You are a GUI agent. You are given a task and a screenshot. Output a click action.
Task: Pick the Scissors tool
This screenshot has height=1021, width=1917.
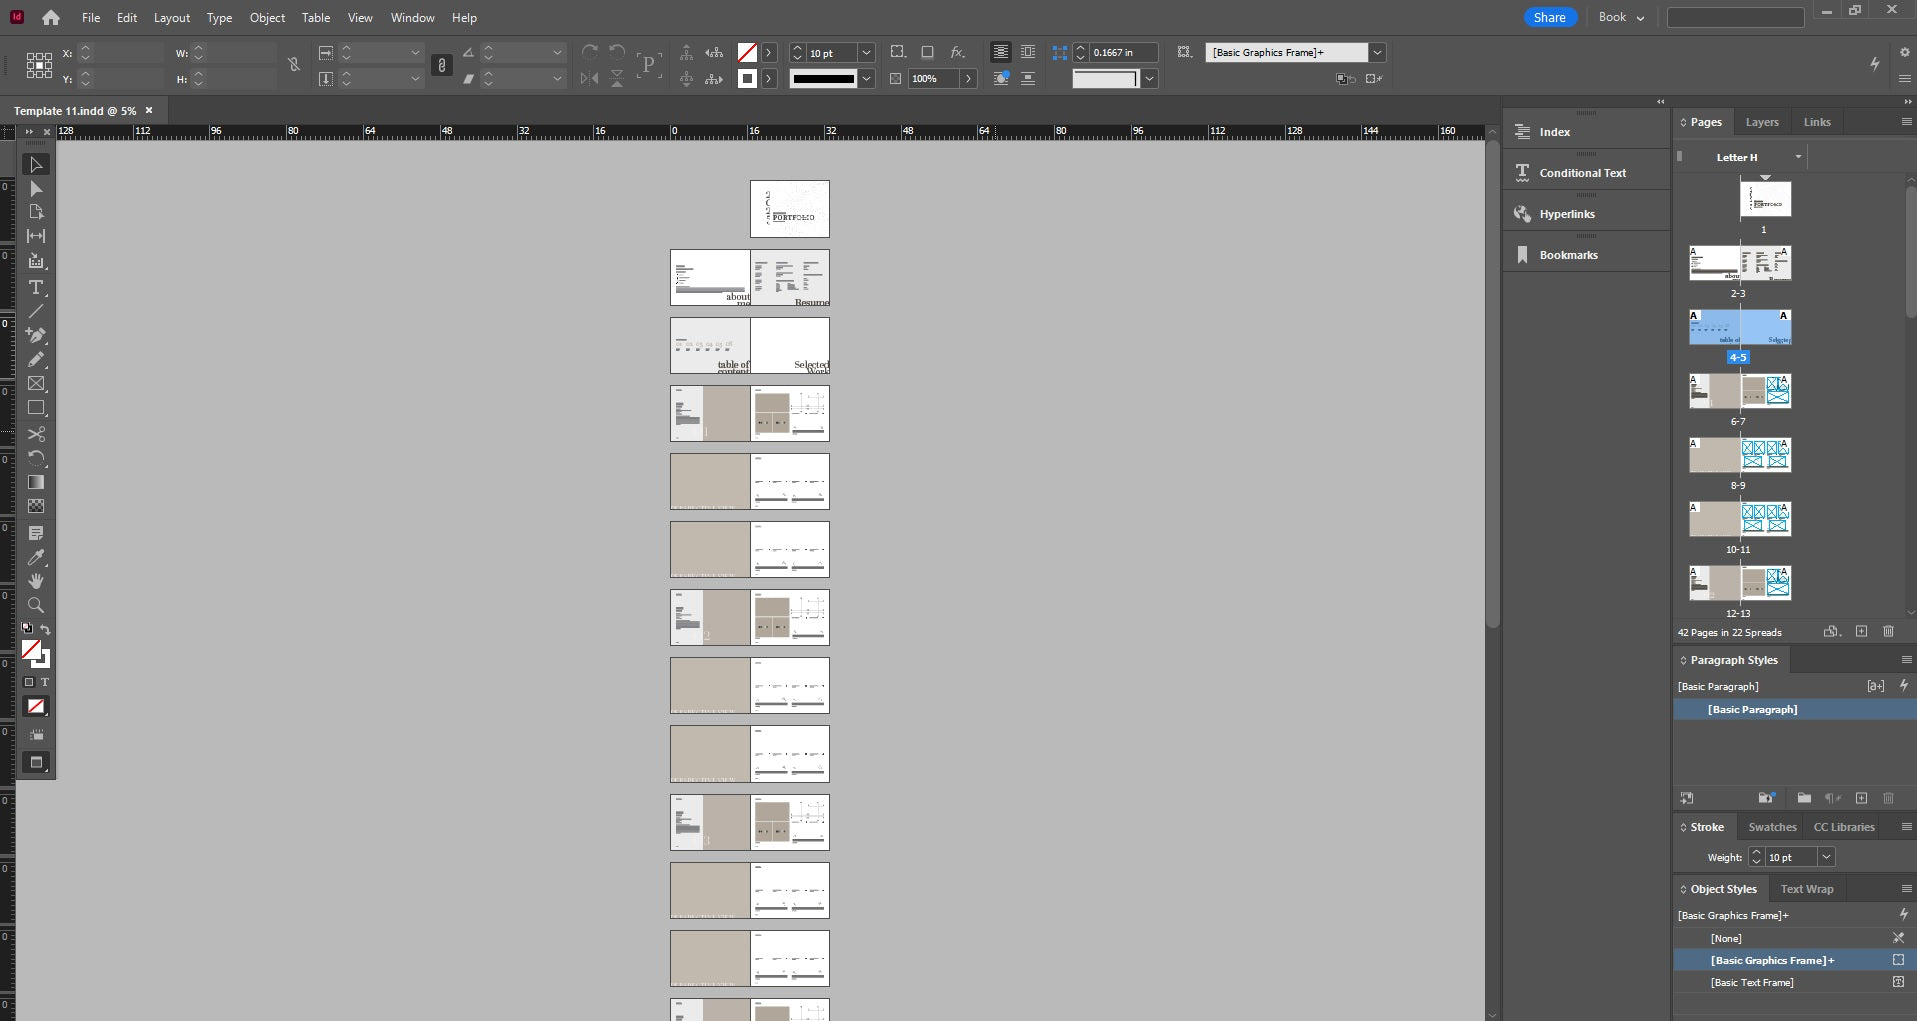(36, 434)
